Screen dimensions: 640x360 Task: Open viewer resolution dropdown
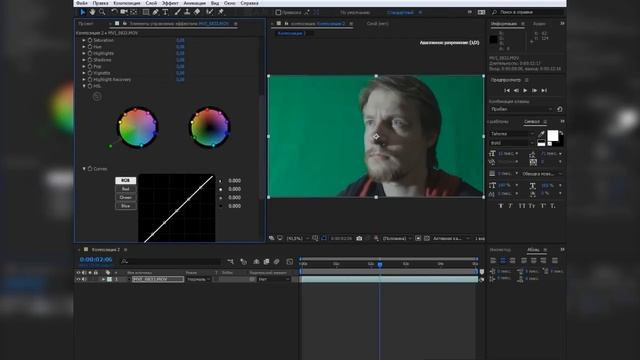click(x=397, y=238)
